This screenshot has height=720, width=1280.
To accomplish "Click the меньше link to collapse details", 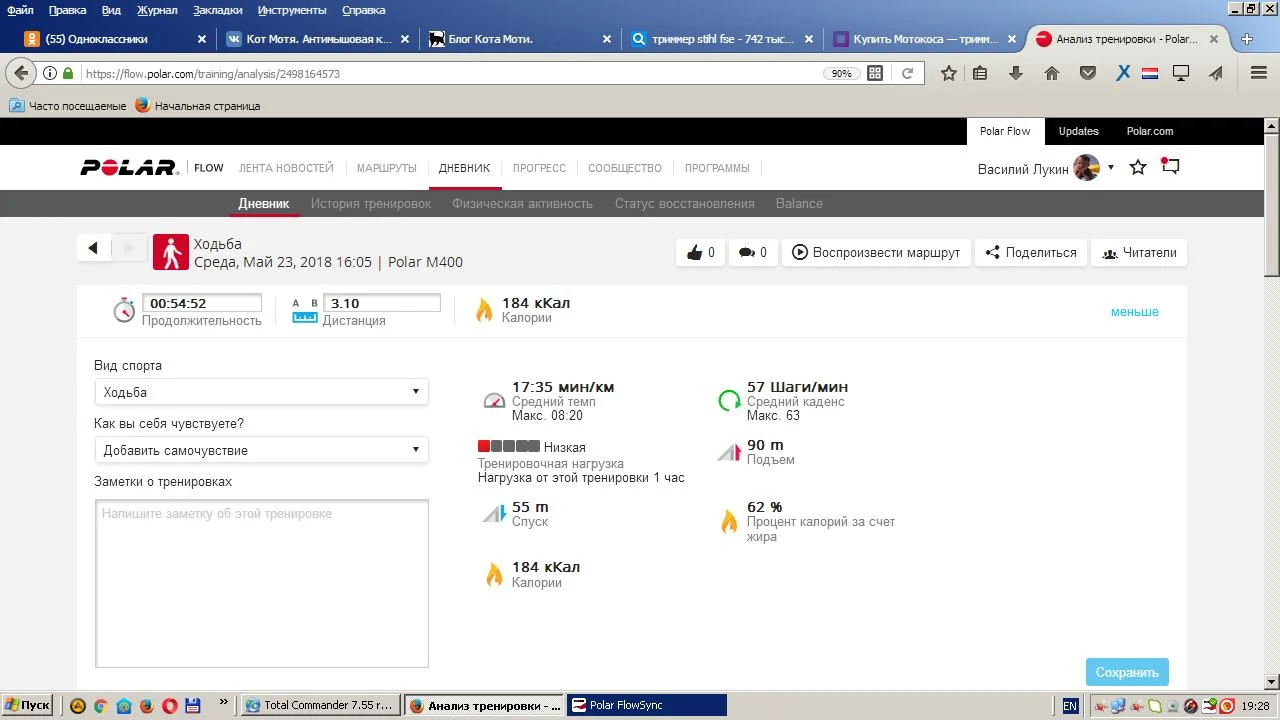I will click(1134, 312).
